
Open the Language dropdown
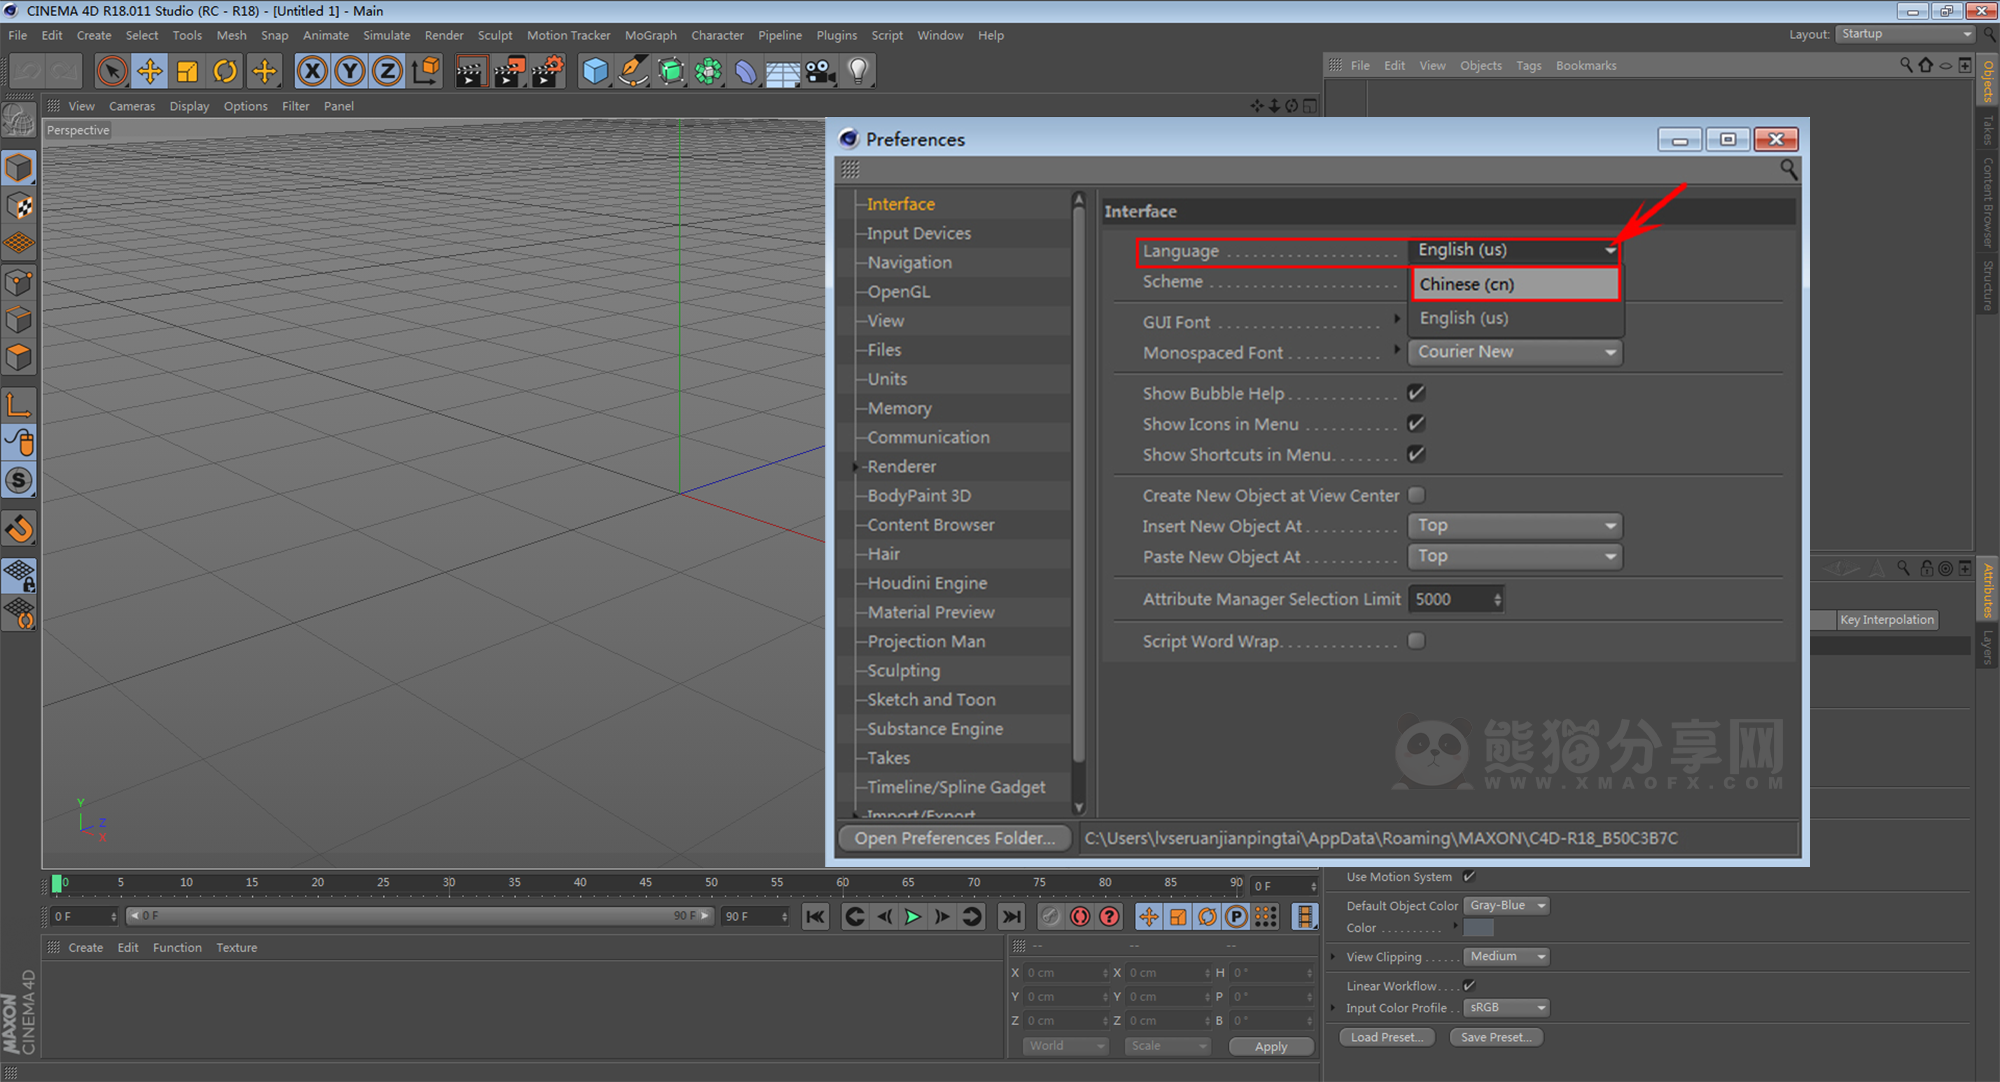tap(1514, 250)
